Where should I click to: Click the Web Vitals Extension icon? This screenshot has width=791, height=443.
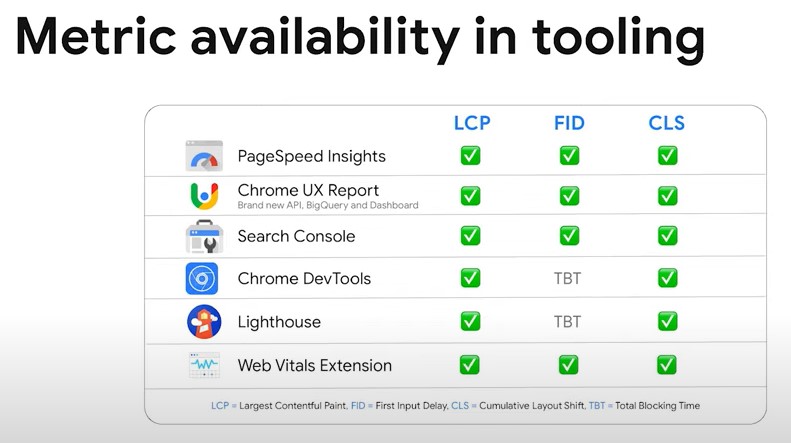(203, 365)
